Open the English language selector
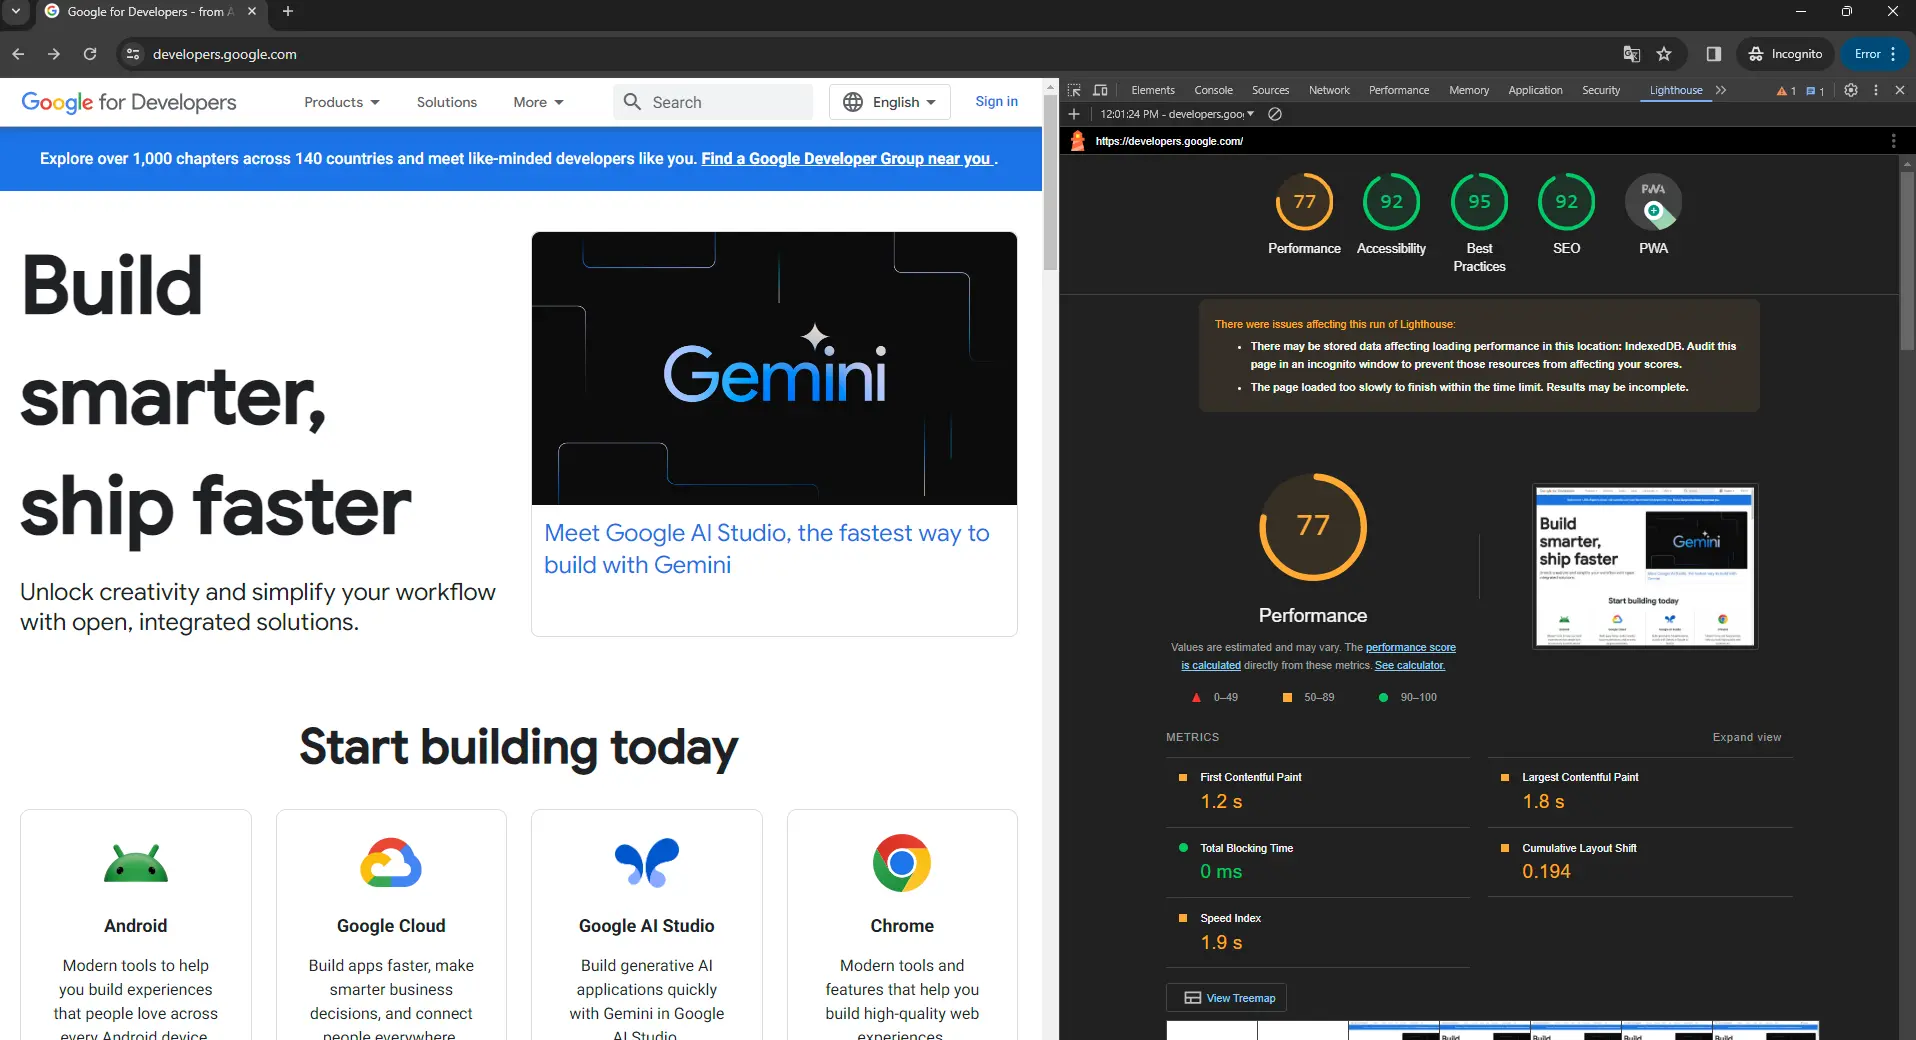This screenshot has width=1916, height=1040. (889, 102)
